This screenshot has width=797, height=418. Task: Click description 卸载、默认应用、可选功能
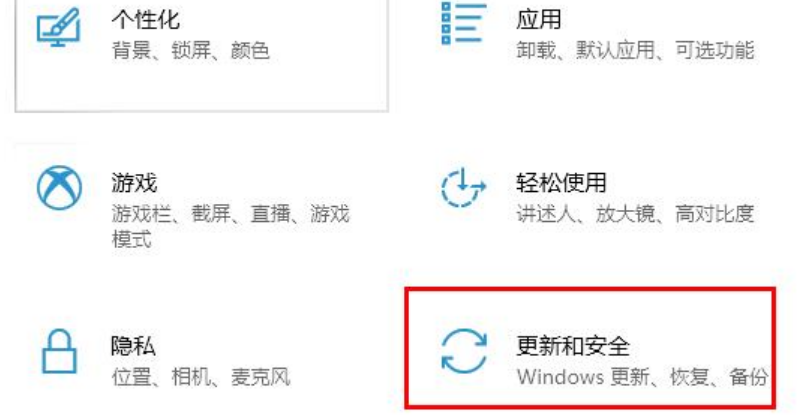635,50
